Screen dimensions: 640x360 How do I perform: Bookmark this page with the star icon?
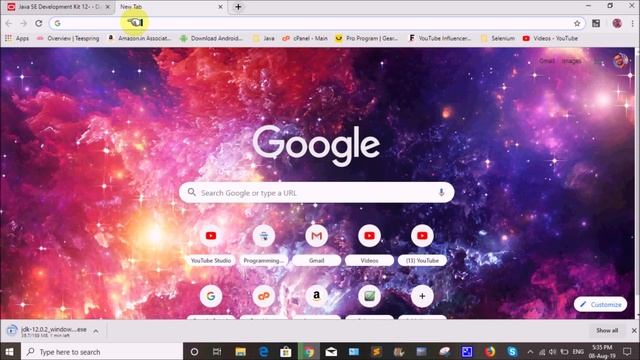pyautogui.click(x=577, y=23)
